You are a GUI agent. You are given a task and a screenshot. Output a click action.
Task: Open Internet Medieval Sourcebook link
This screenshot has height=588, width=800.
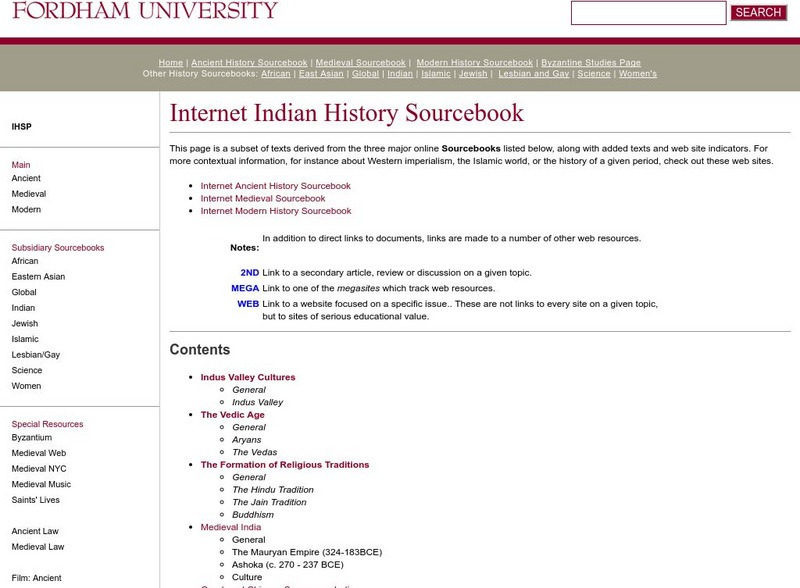263,199
